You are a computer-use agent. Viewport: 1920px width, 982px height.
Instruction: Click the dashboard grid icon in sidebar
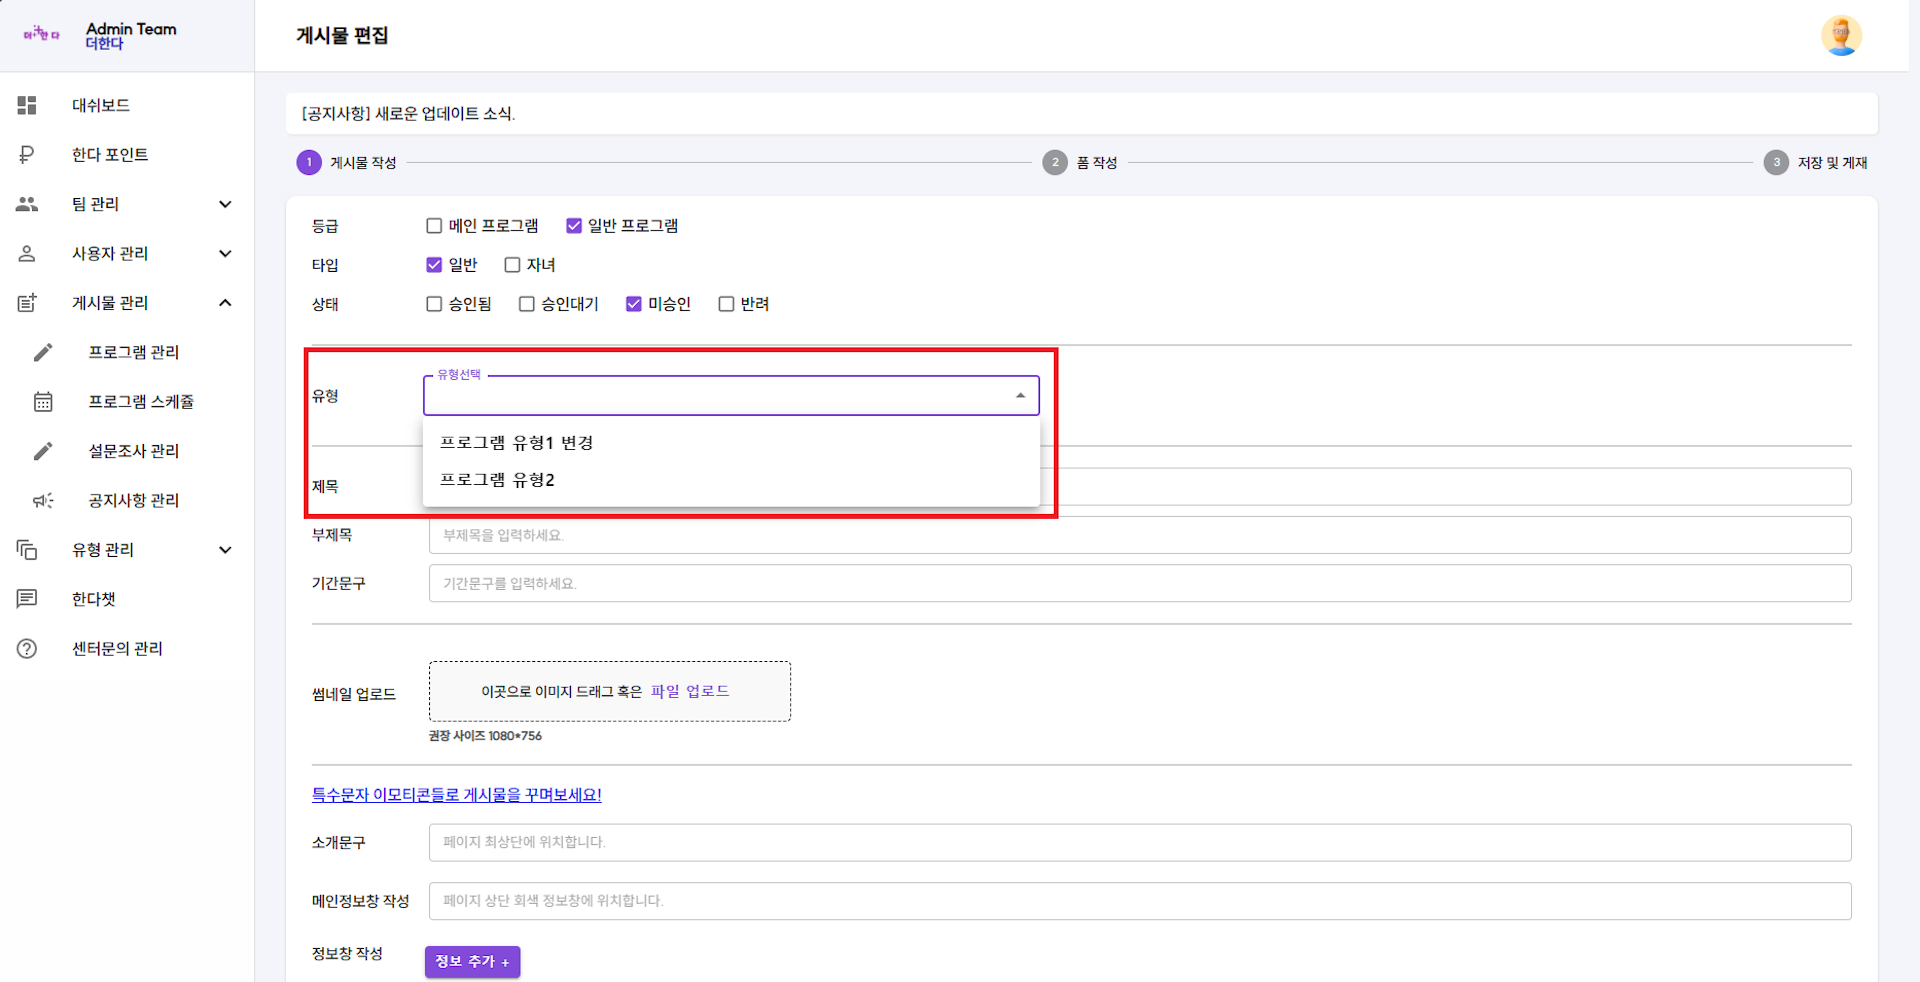[x=27, y=105]
